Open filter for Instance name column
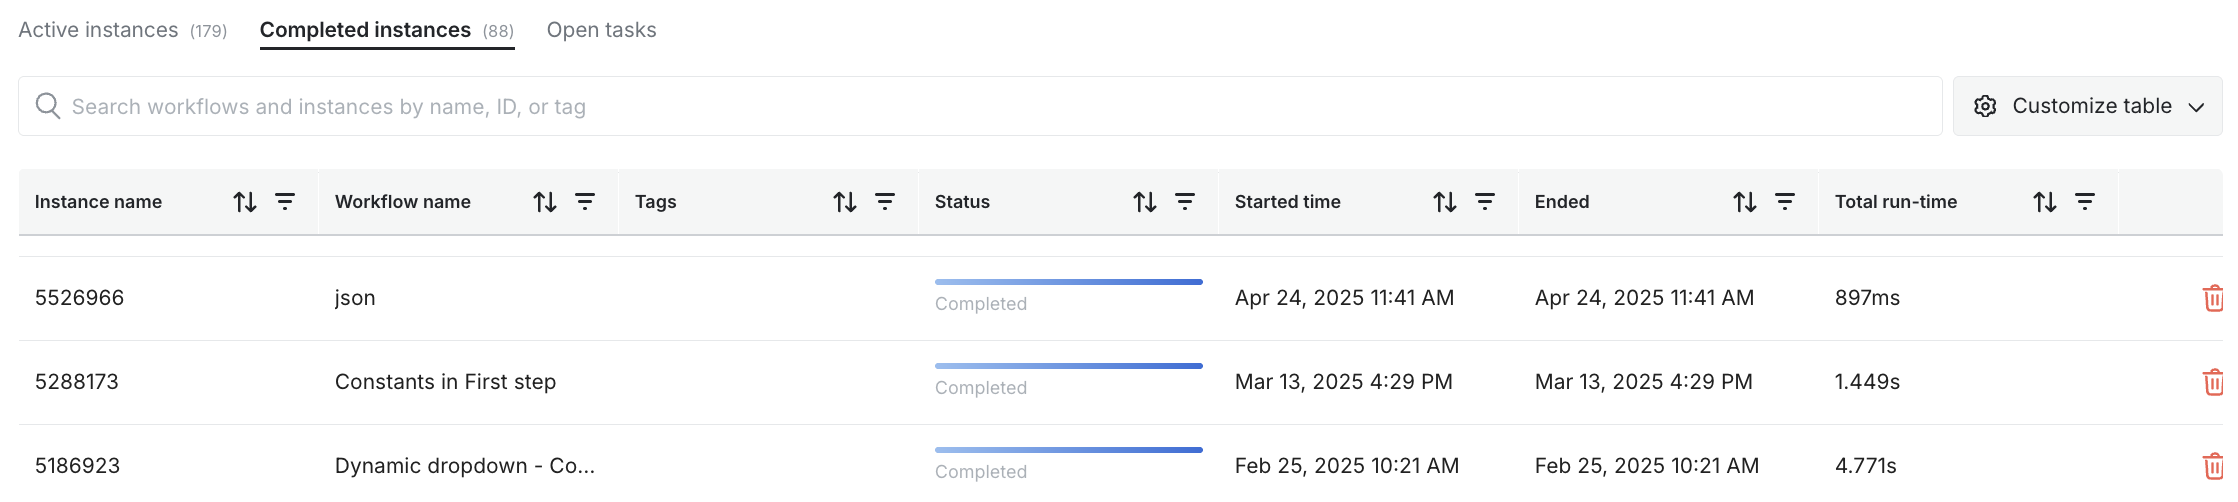Viewport: 2238px width, 502px height. point(285,202)
